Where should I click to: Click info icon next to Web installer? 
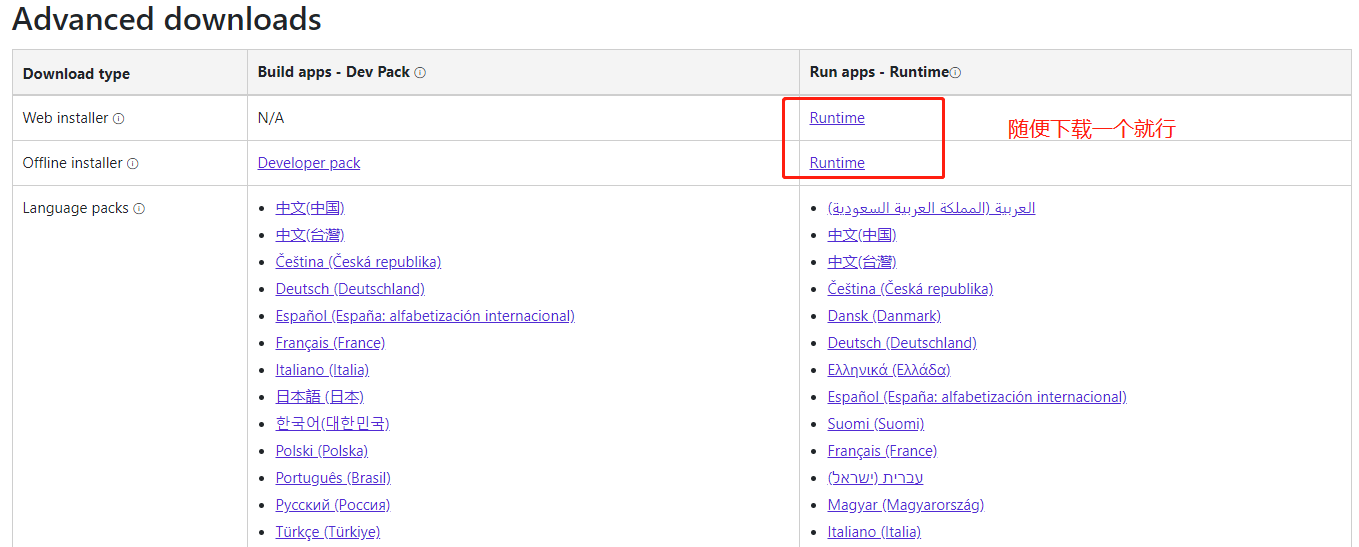pos(119,118)
